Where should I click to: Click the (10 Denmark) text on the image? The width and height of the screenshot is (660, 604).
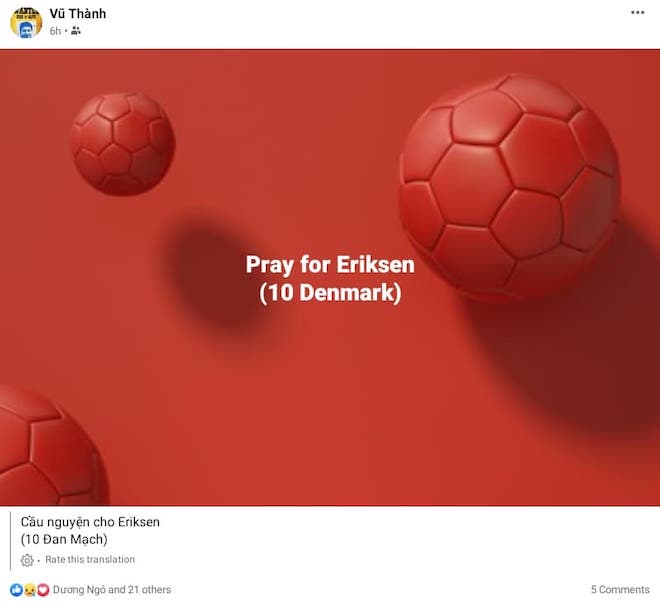point(330,293)
